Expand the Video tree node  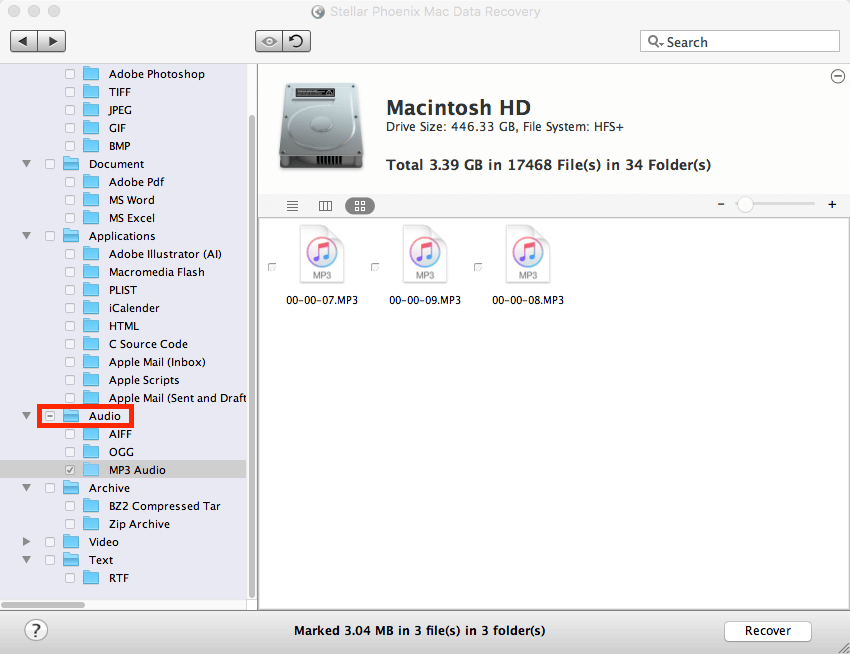[26, 542]
